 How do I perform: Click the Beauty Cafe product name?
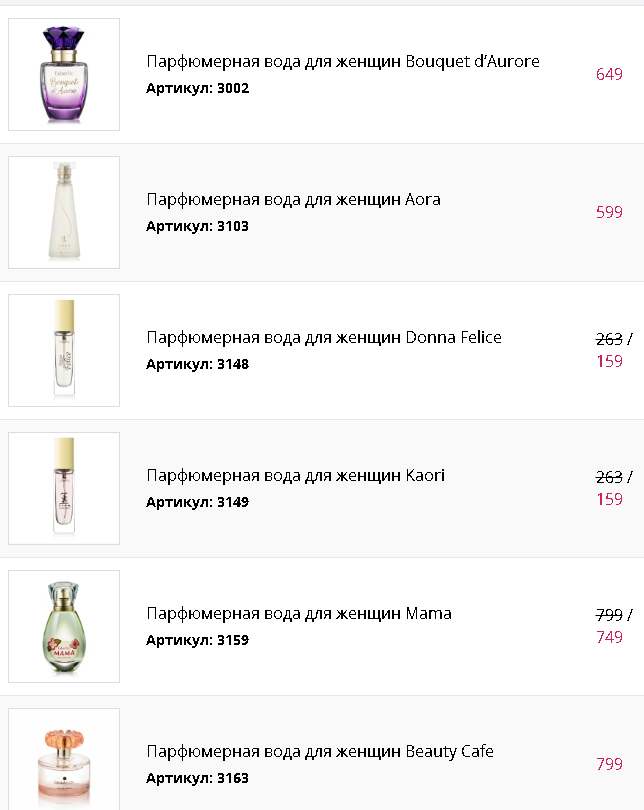[319, 751]
